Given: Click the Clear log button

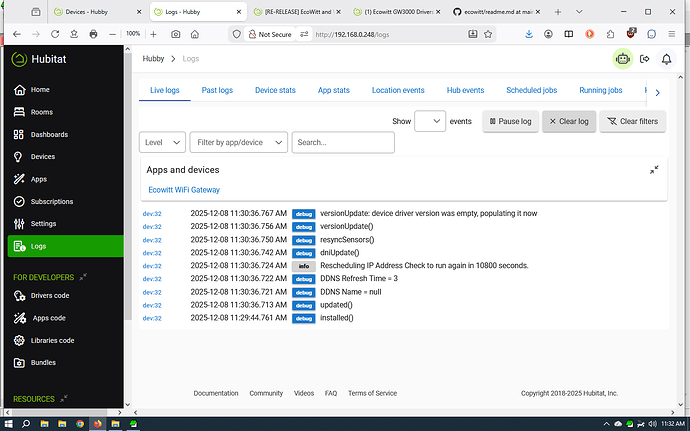Looking at the screenshot, I should point(569,121).
